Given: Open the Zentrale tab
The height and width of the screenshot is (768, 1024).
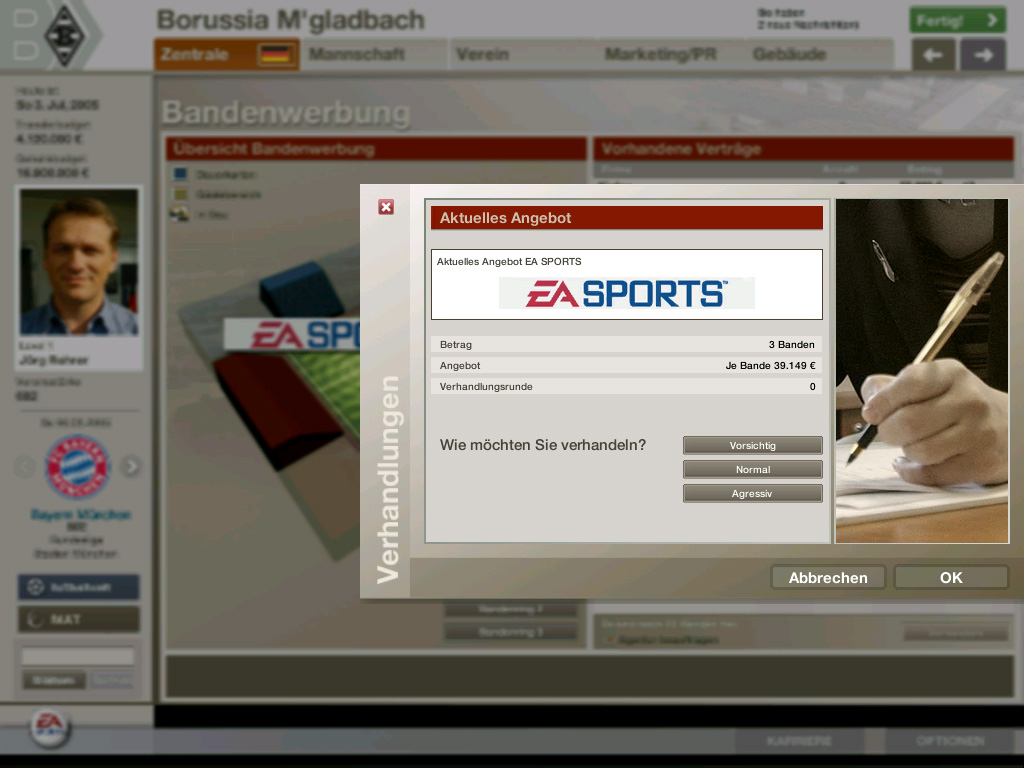Looking at the screenshot, I should [x=195, y=54].
